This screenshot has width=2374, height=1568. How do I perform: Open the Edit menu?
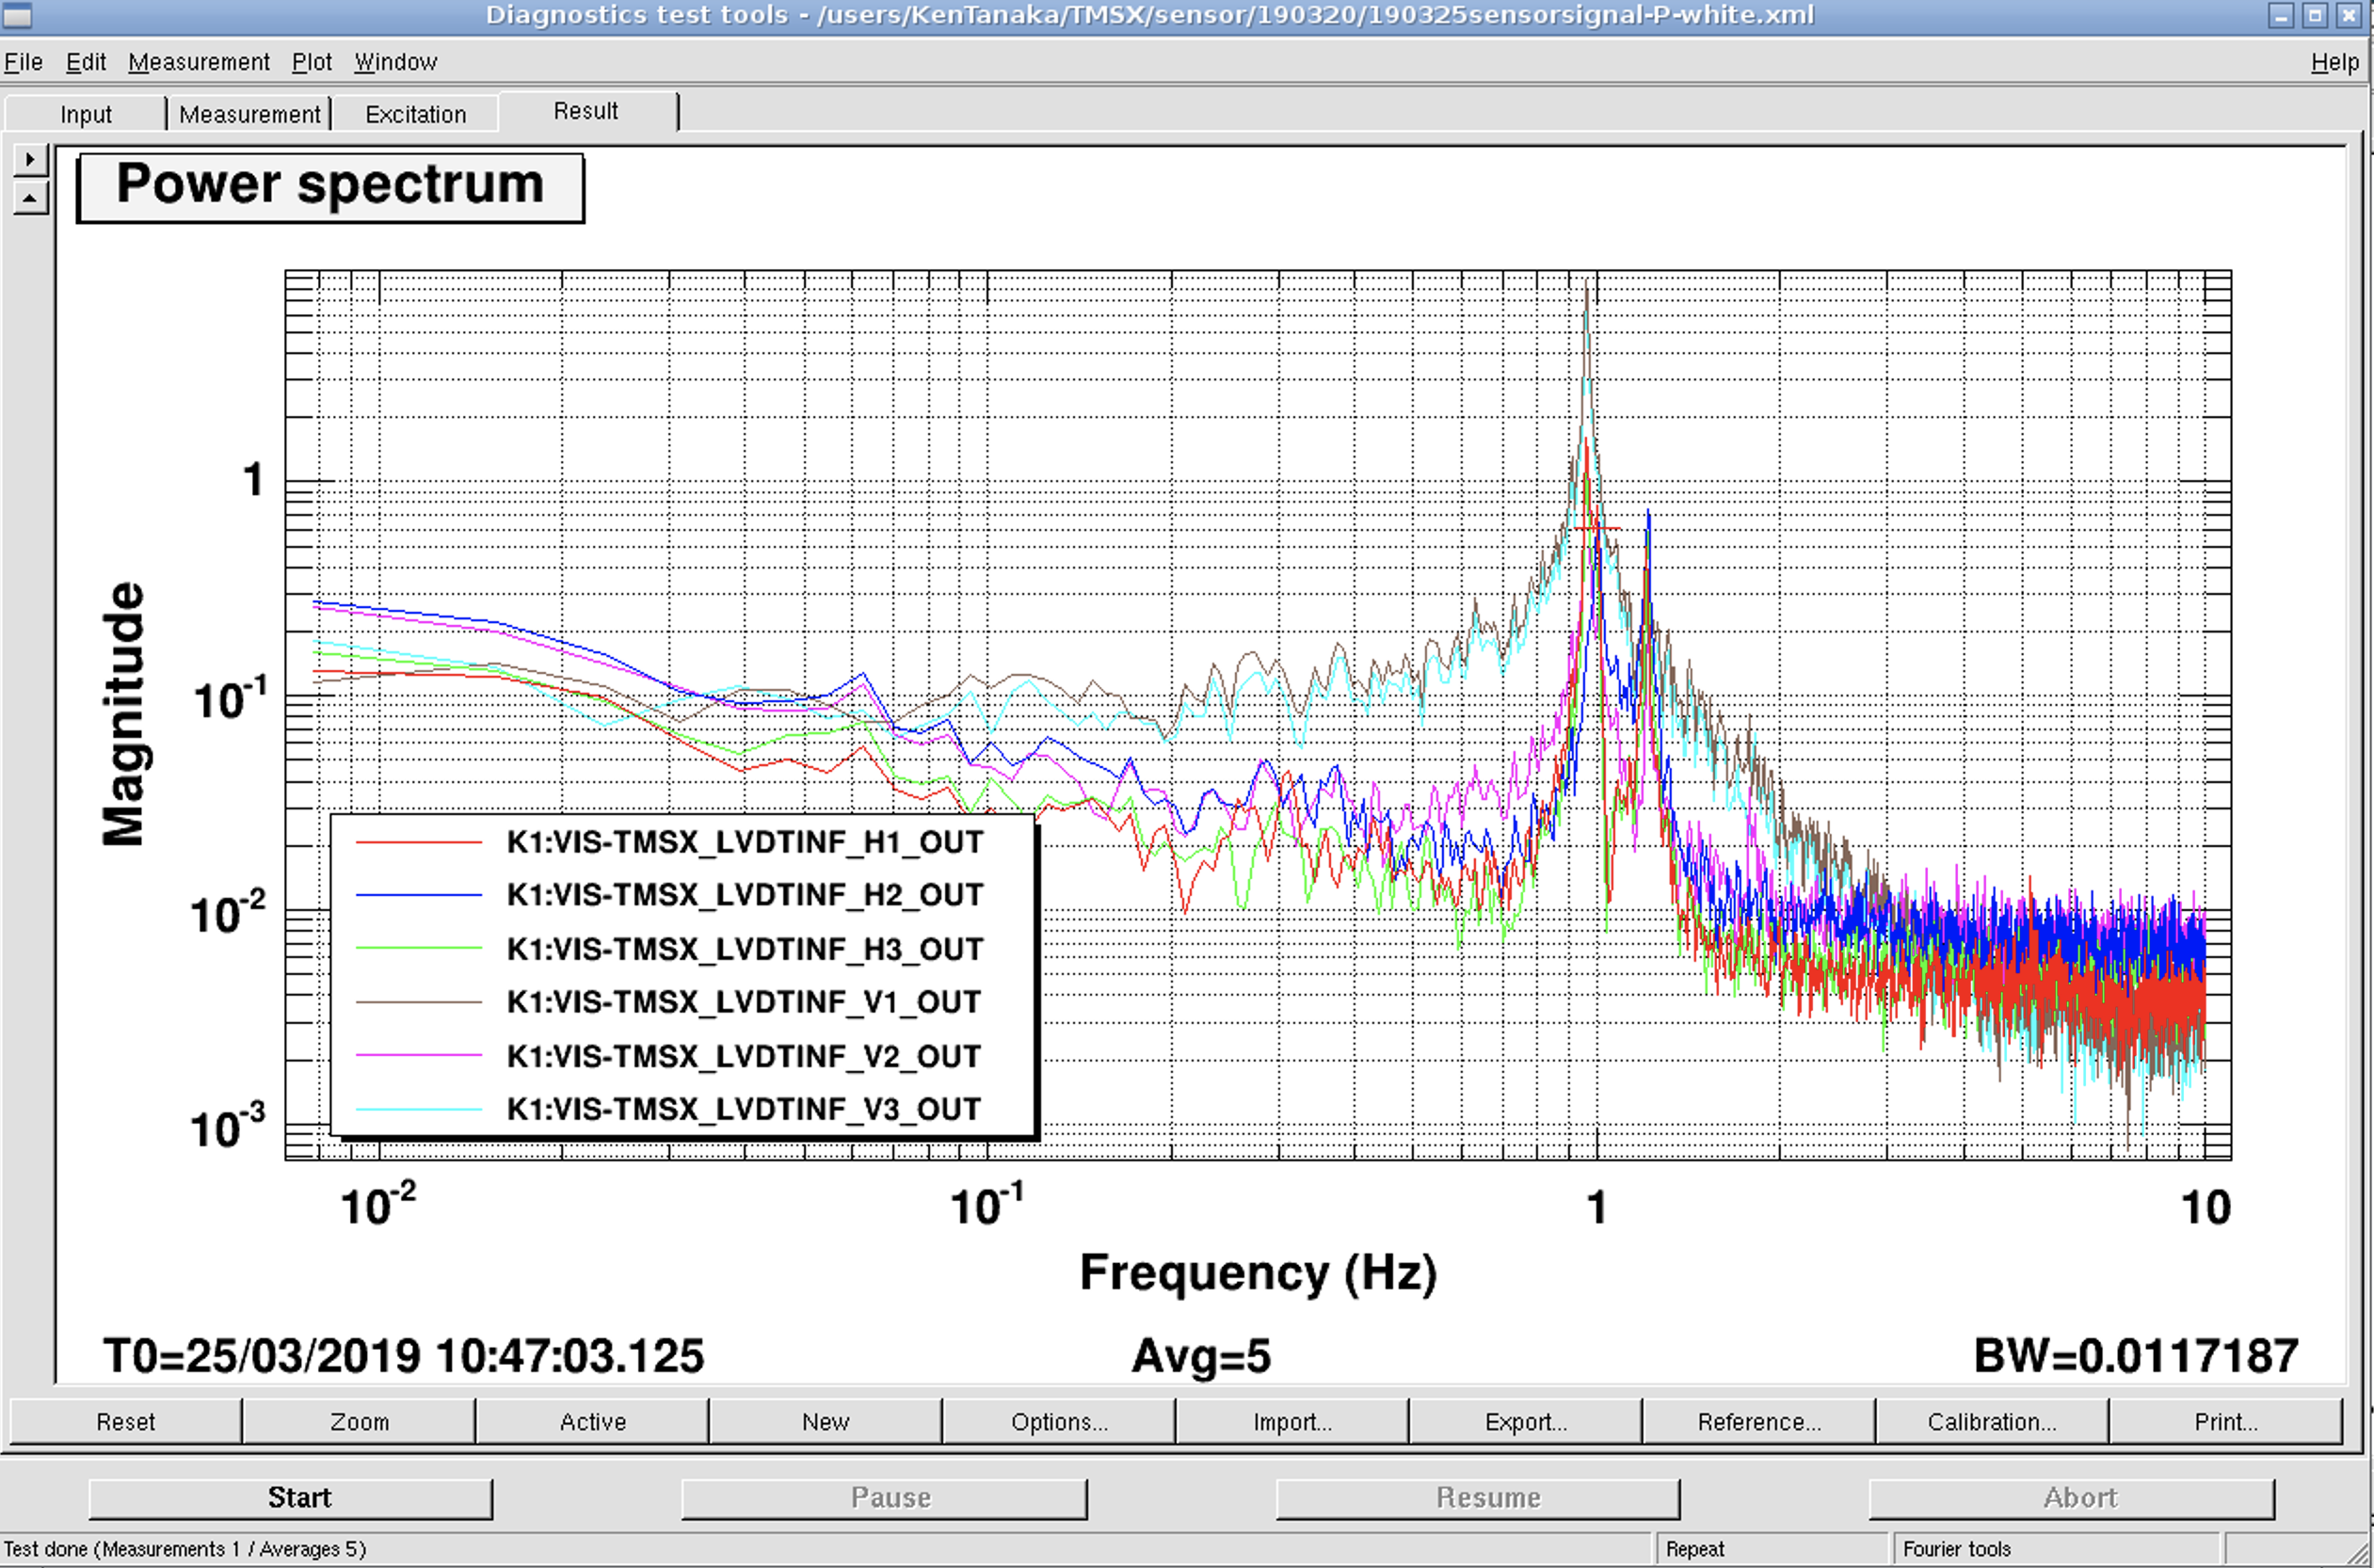tap(86, 62)
